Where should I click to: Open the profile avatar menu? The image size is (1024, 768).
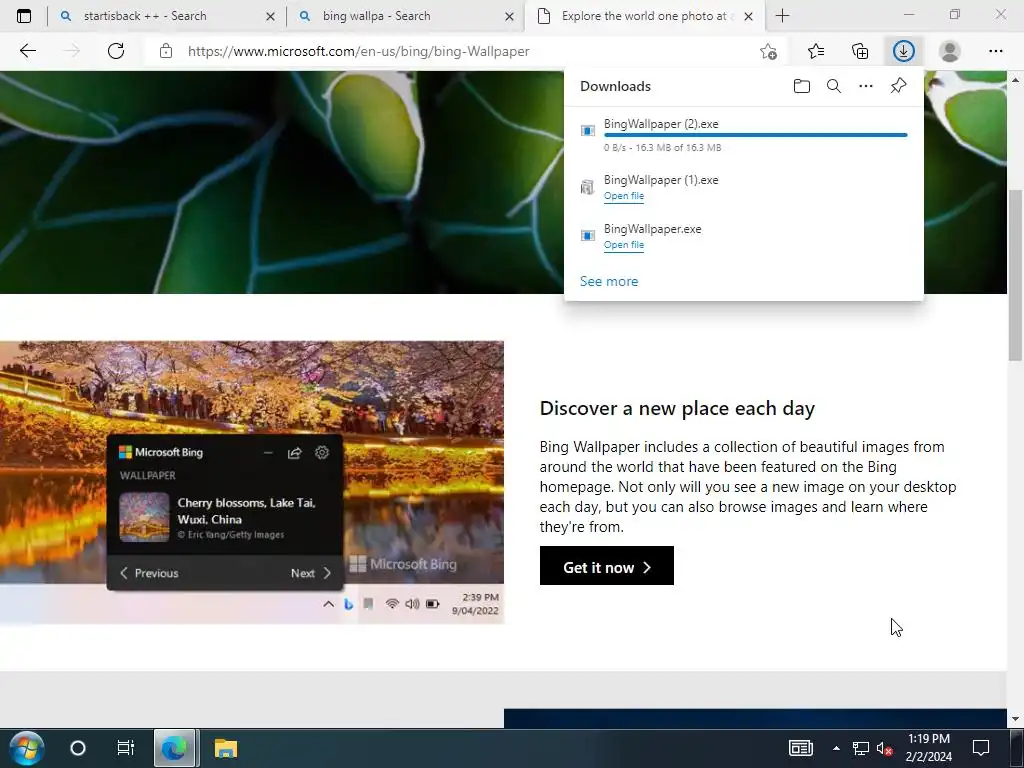(950, 51)
